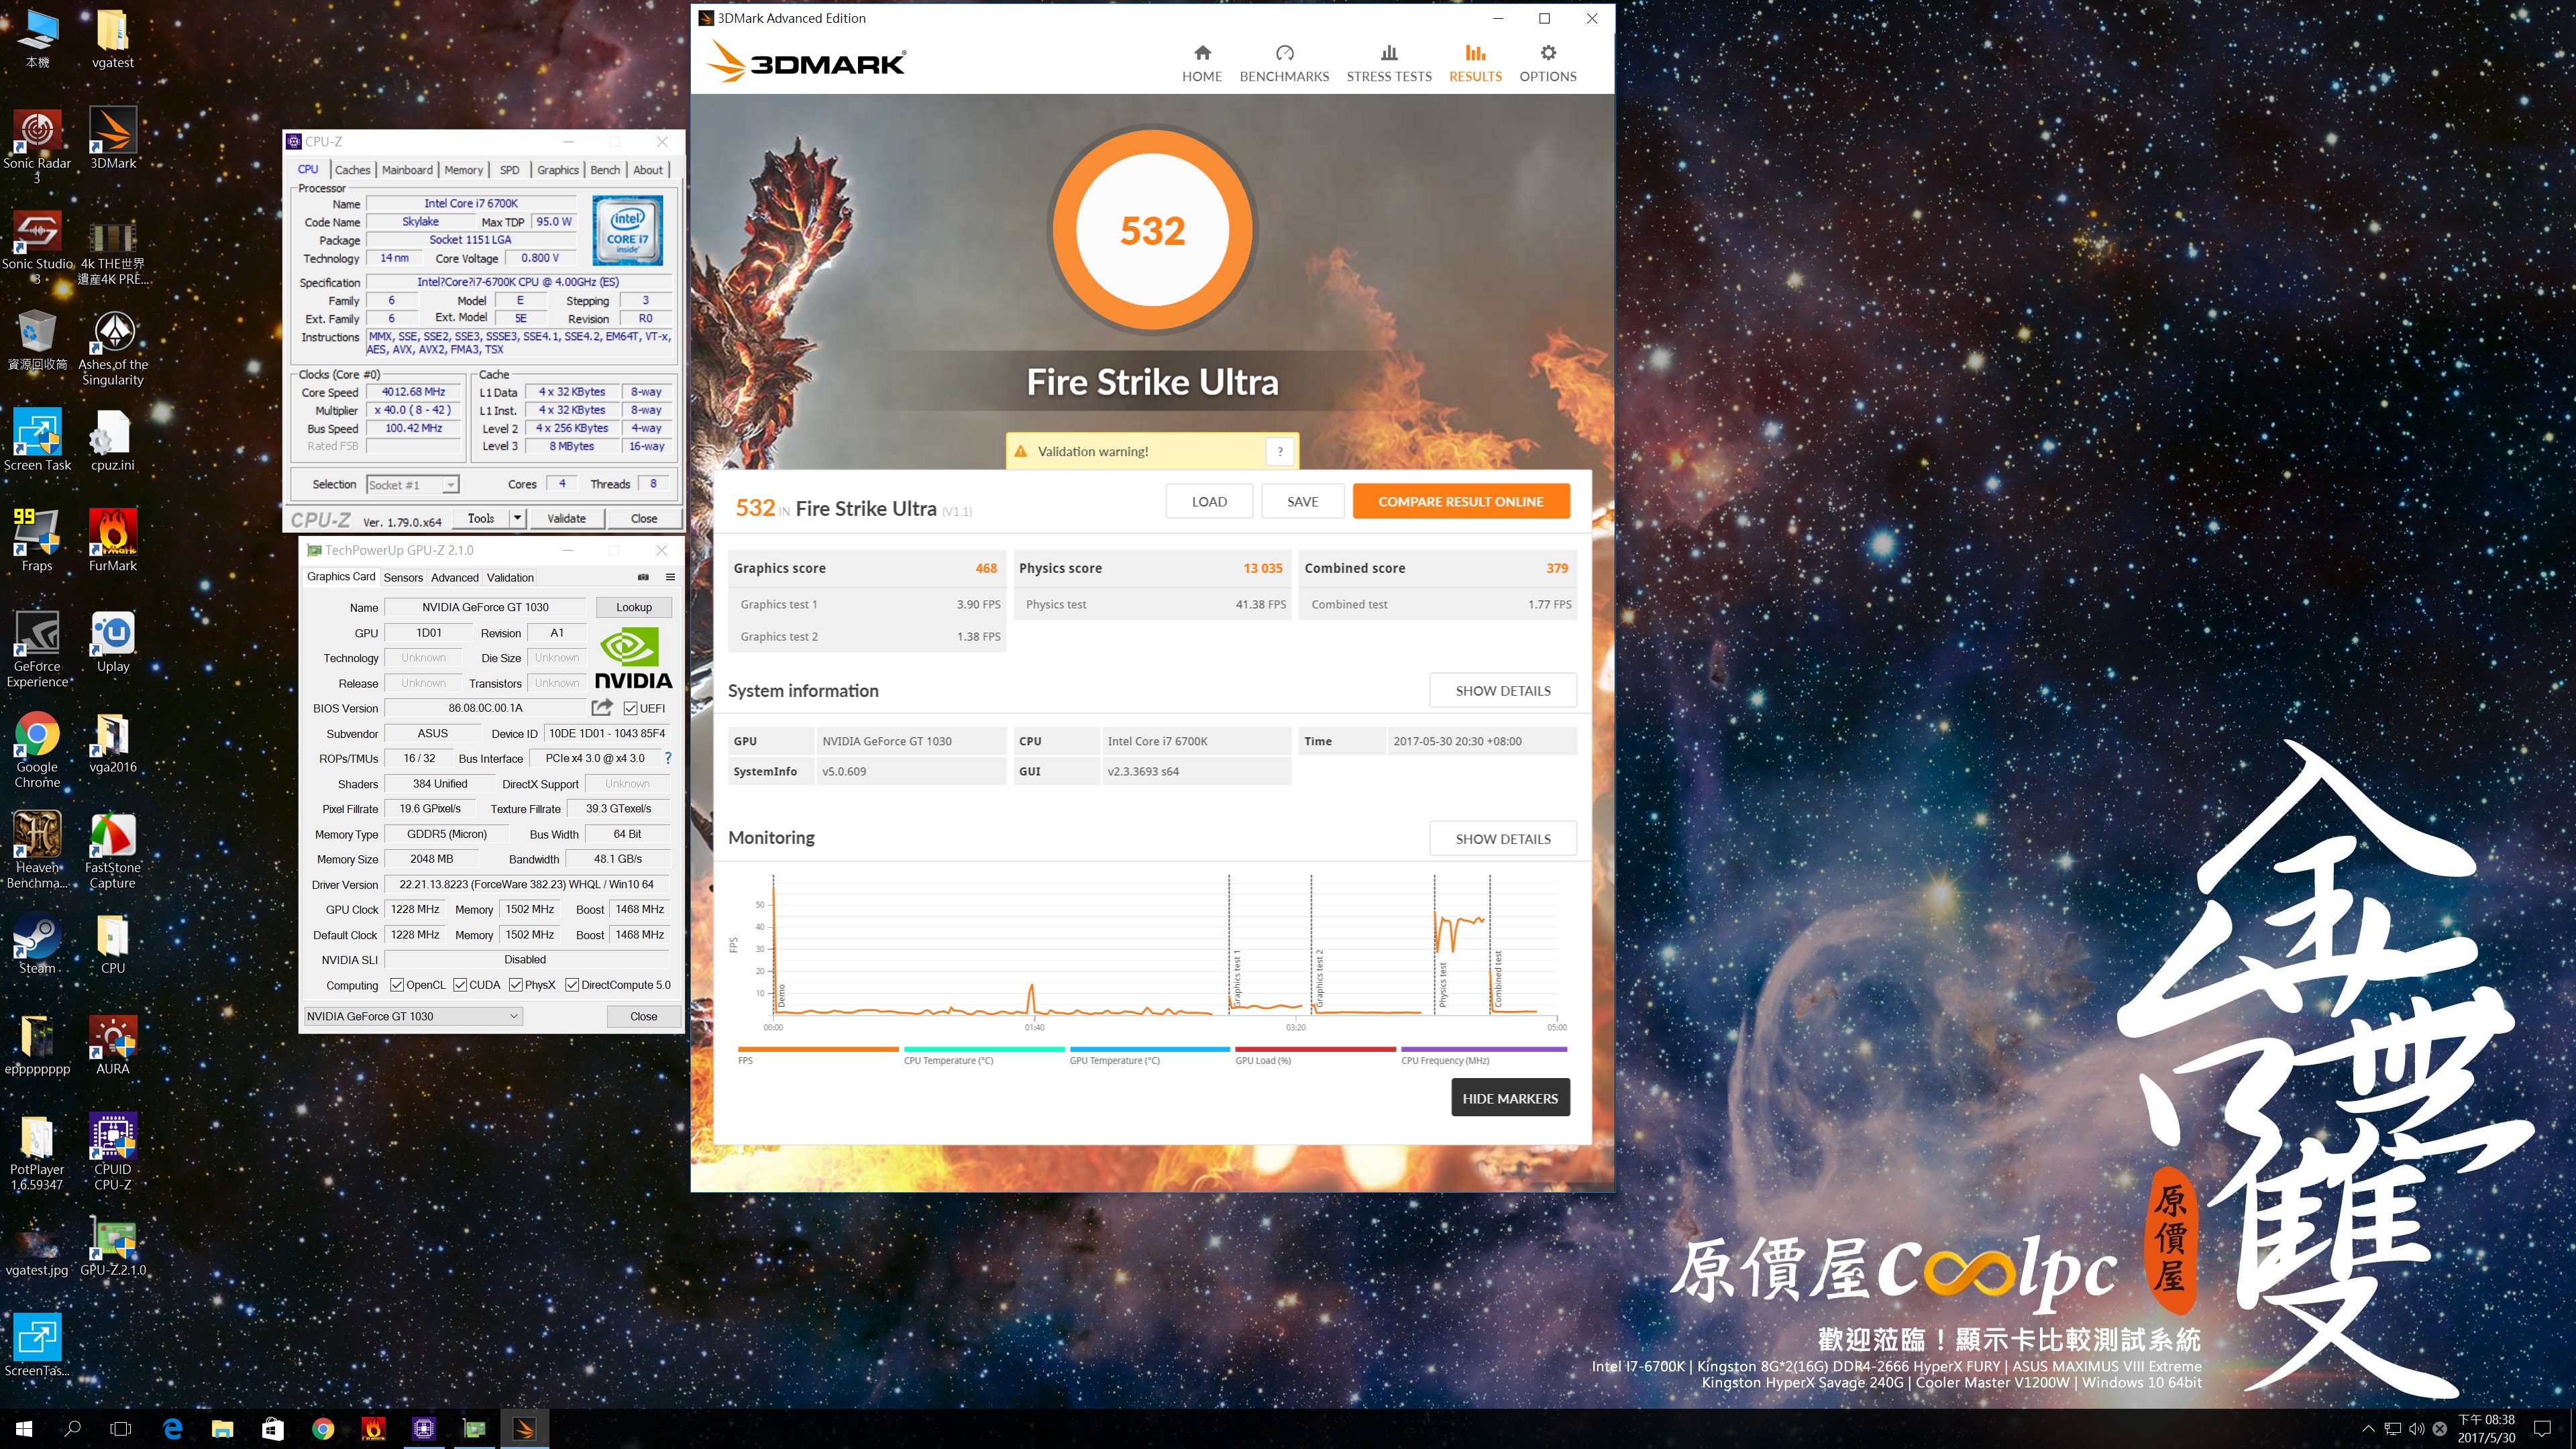Open taskbar search magnifier
The width and height of the screenshot is (2576, 1449).
(x=72, y=1428)
